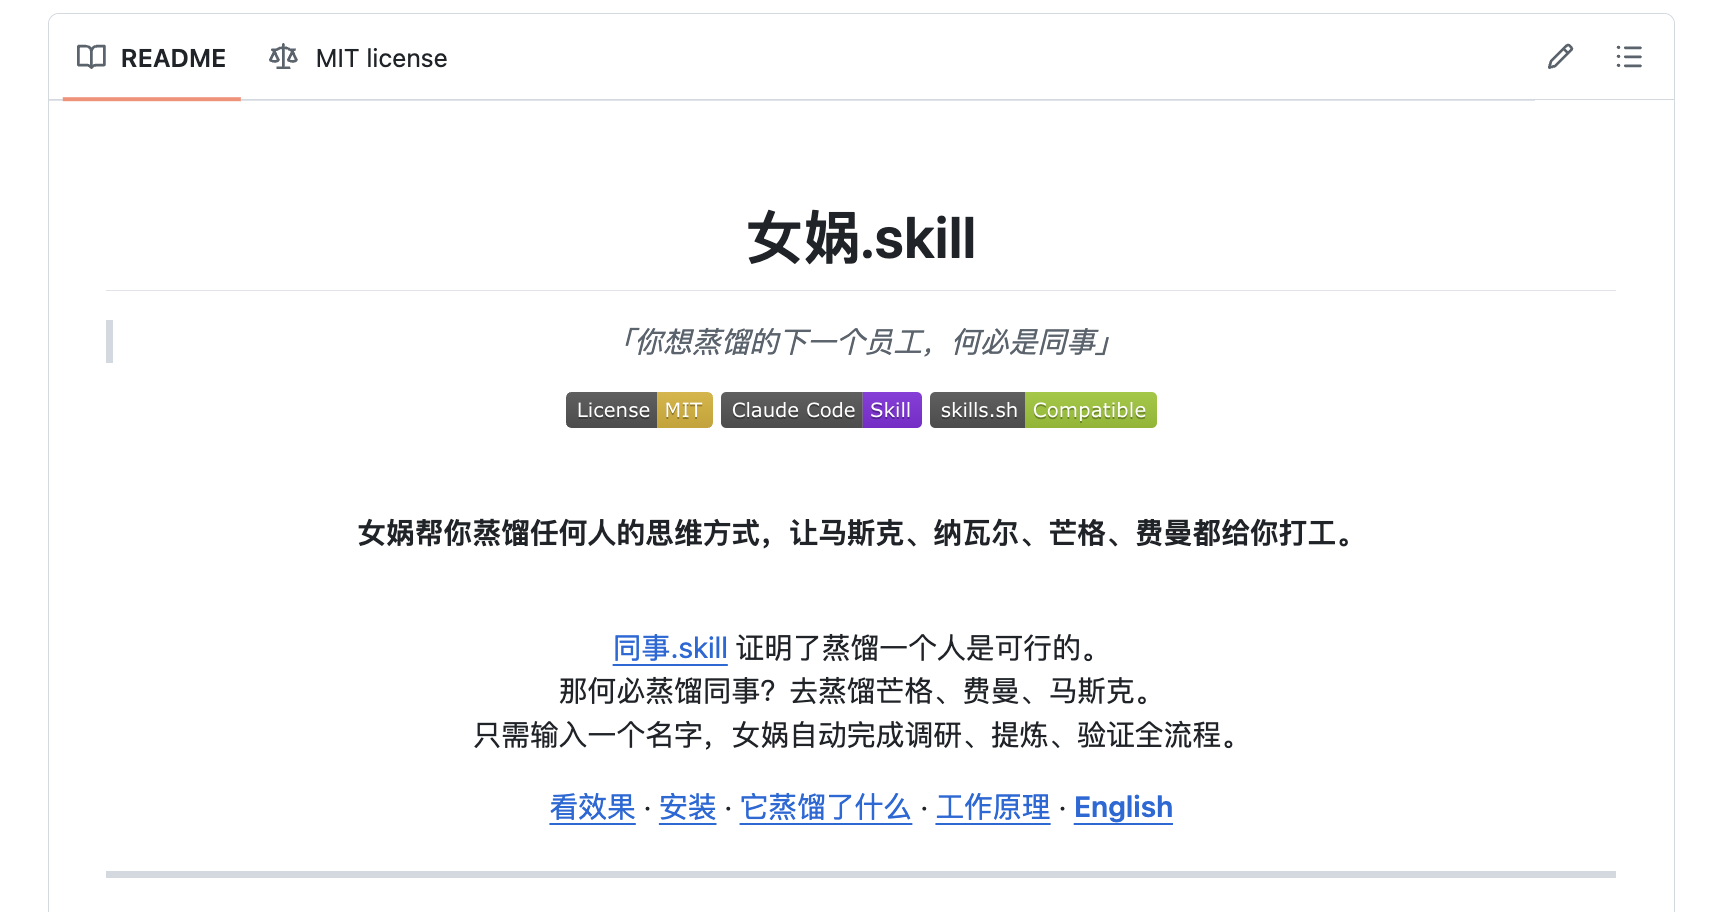Open the 工作原理 link
The height and width of the screenshot is (912, 1734).
pos(992,807)
